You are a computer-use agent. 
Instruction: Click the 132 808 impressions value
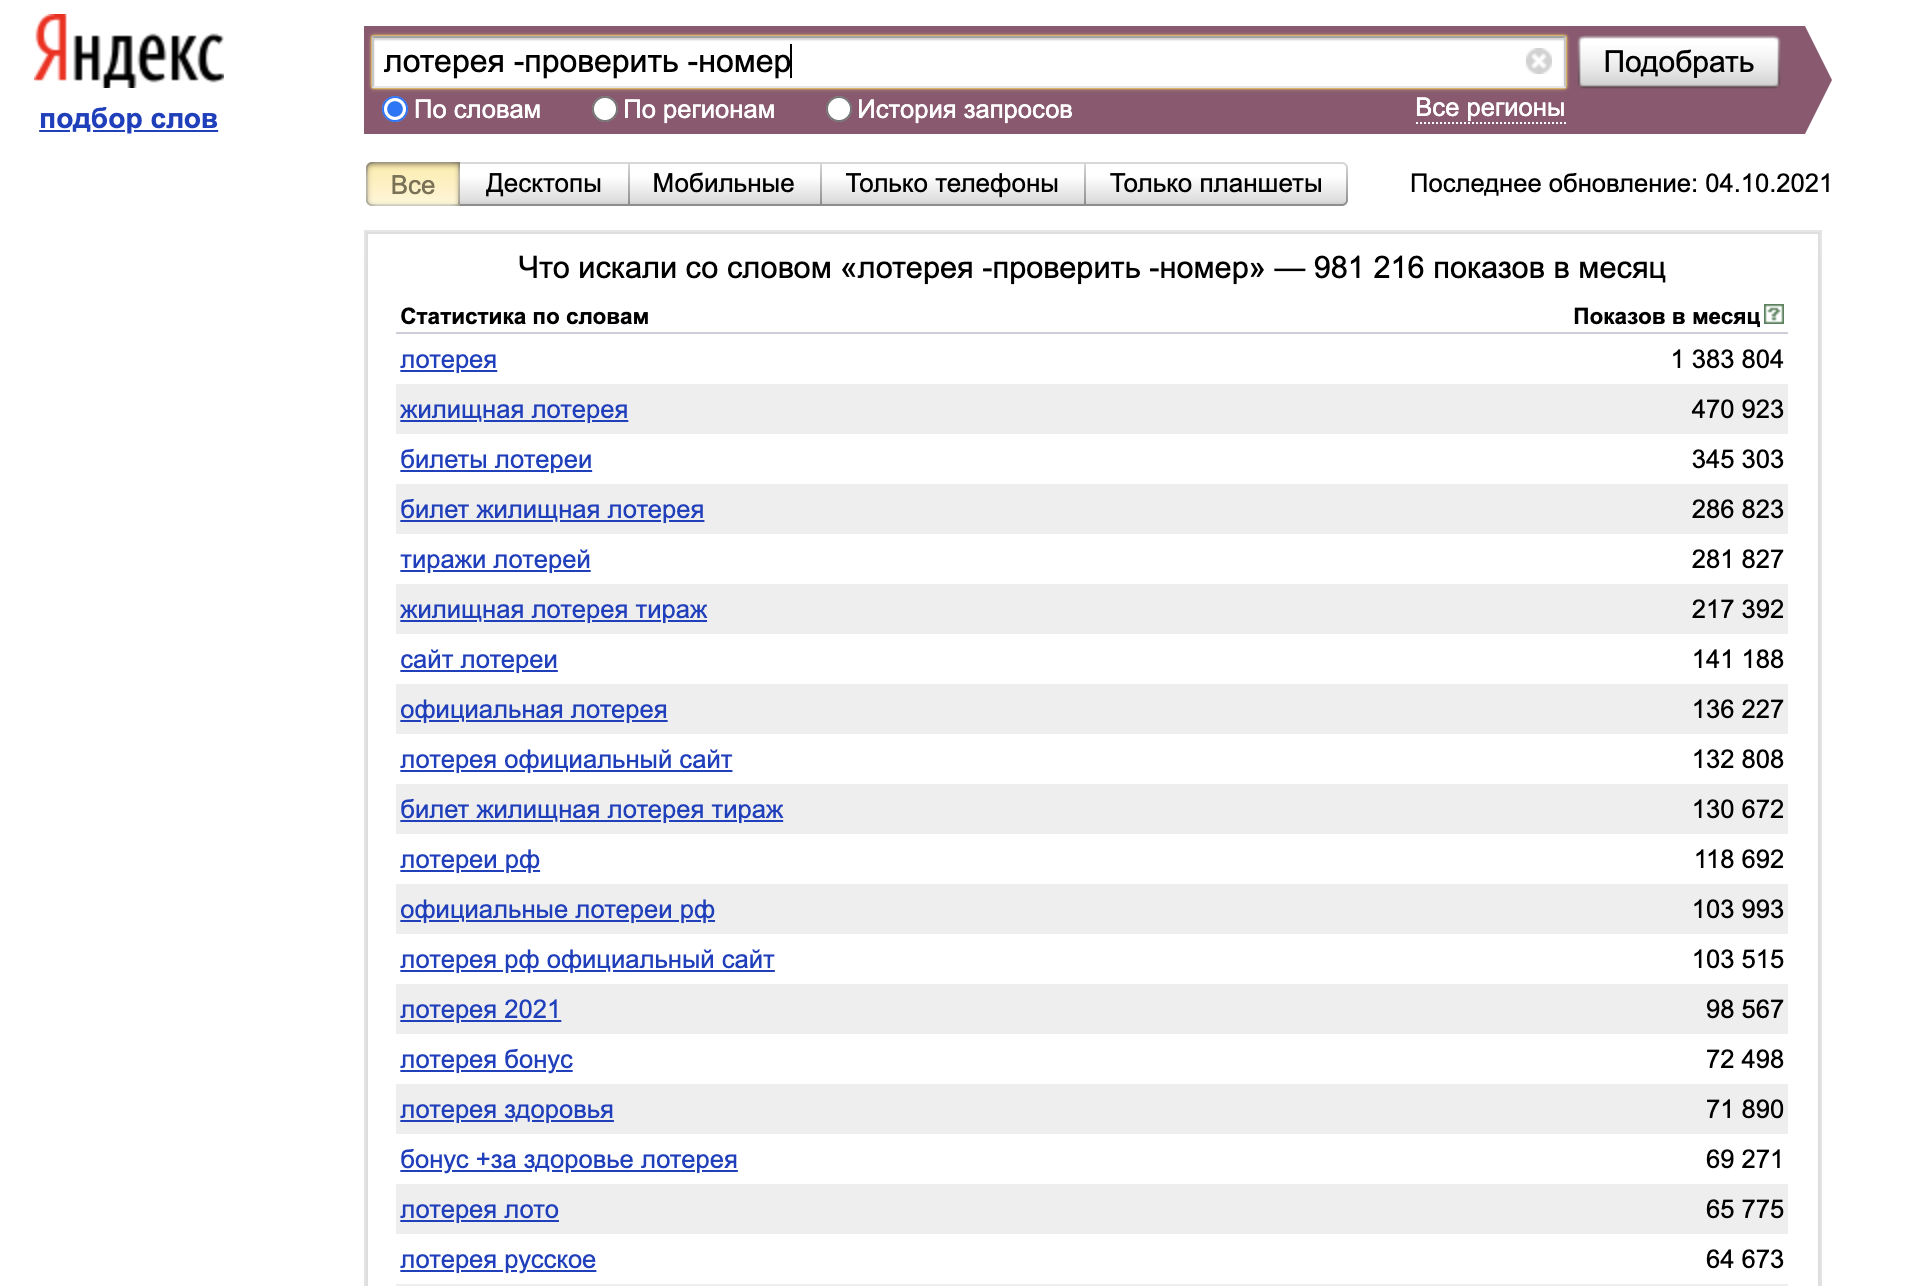pos(1737,759)
